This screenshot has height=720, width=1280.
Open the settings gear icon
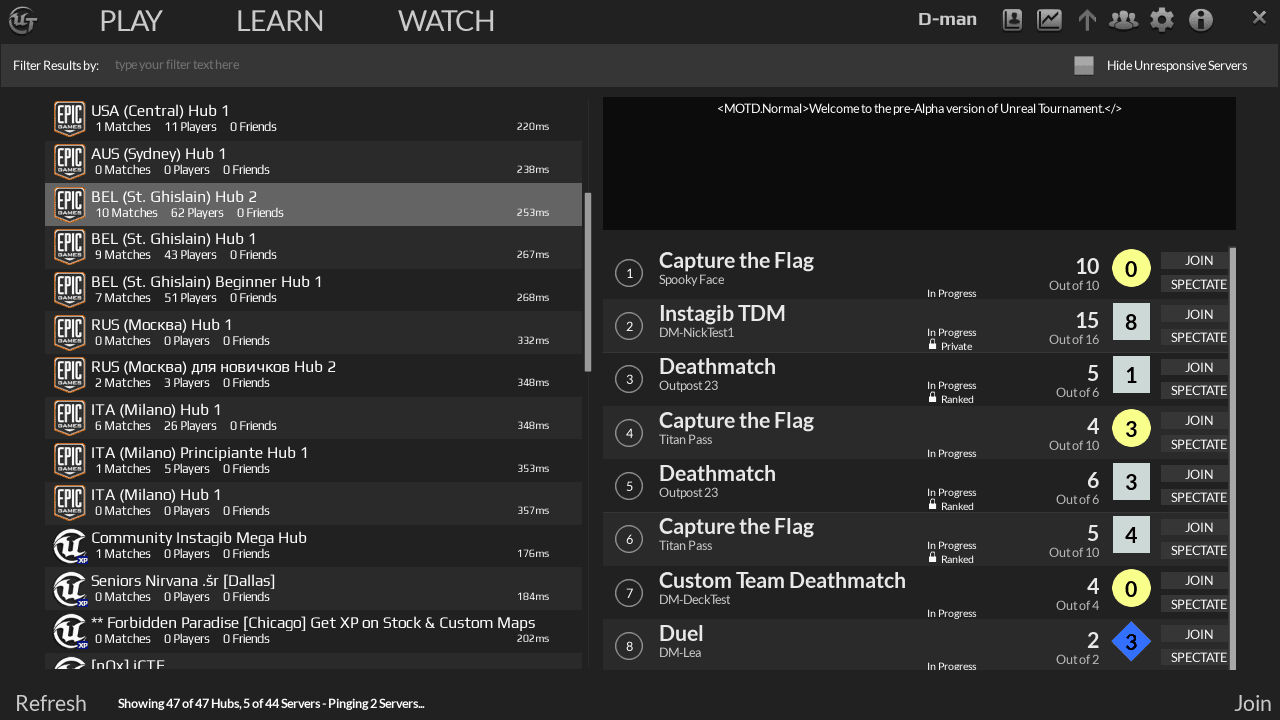click(x=1162, y=20)
